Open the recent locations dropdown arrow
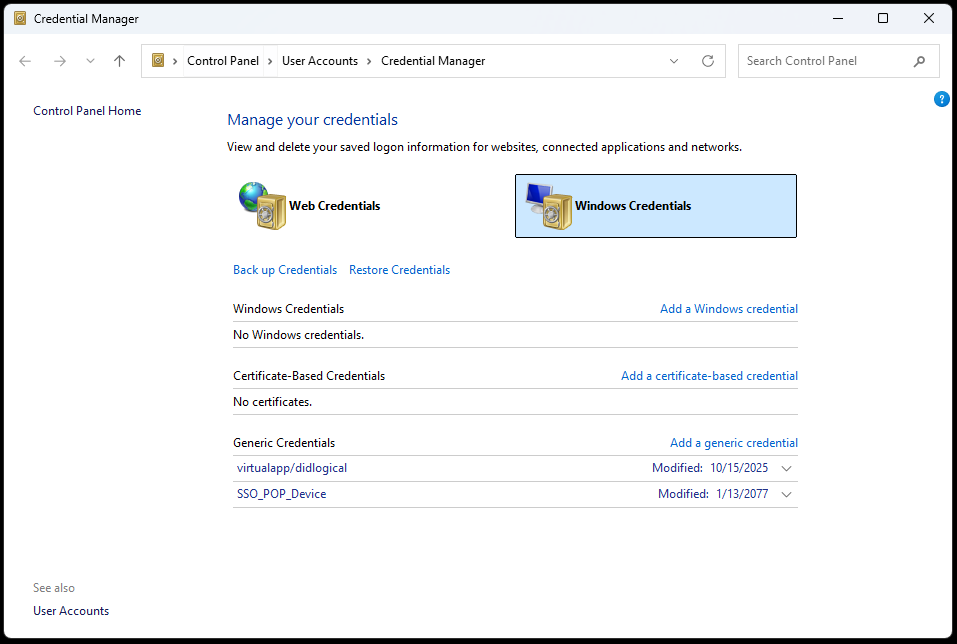The height and width of the screenshot is (644, 957). (x=90, y=61)
